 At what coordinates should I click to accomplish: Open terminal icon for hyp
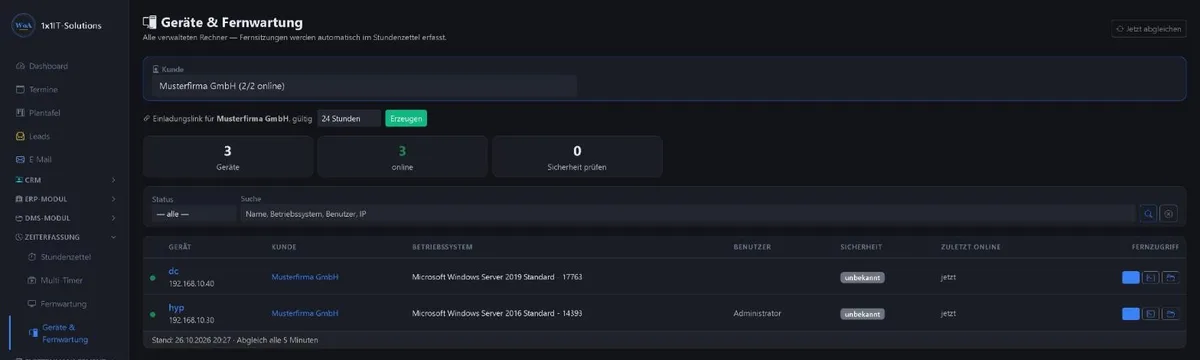[1151, 314]
